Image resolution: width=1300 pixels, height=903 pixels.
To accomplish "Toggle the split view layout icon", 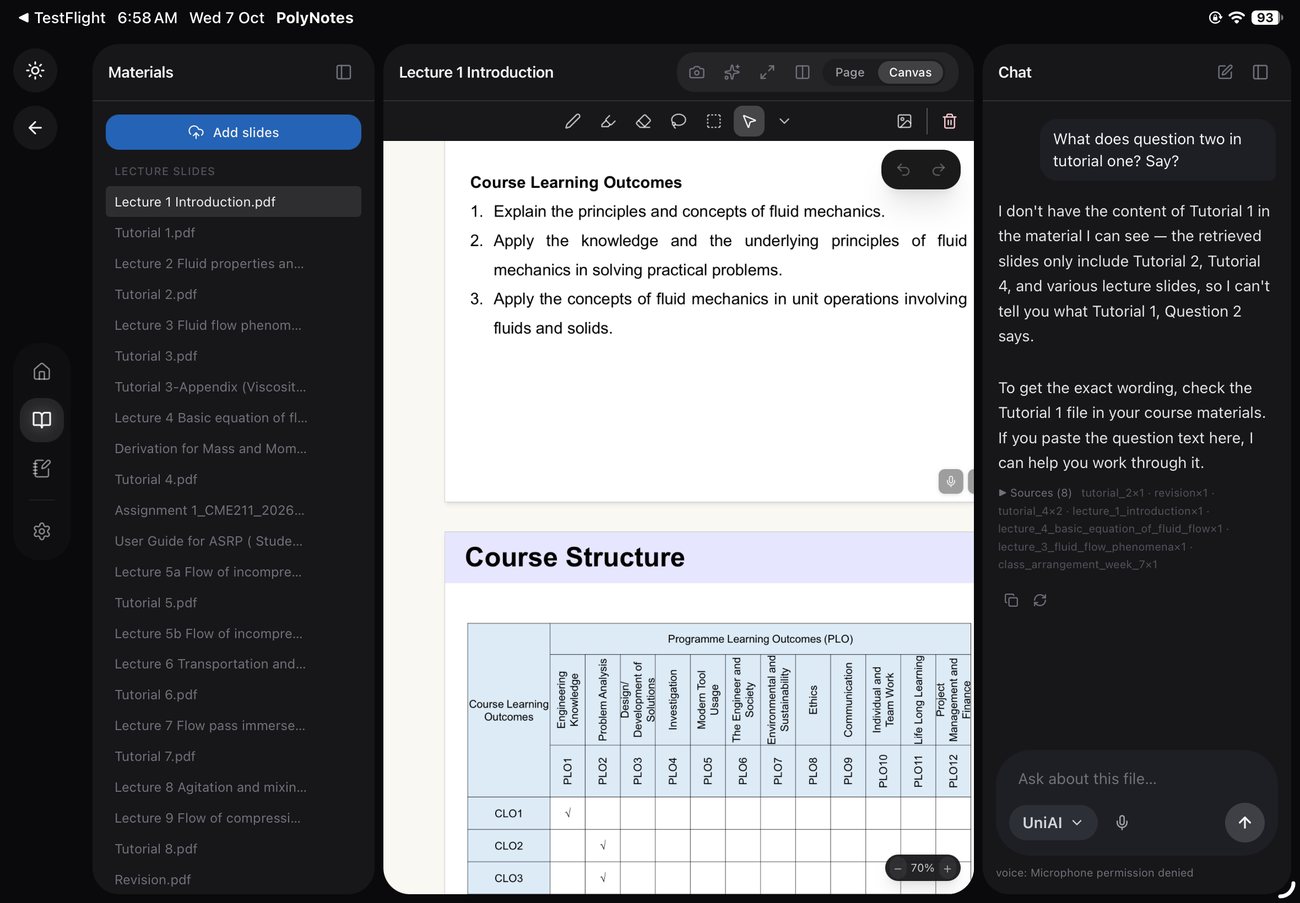I will point(802,72).
